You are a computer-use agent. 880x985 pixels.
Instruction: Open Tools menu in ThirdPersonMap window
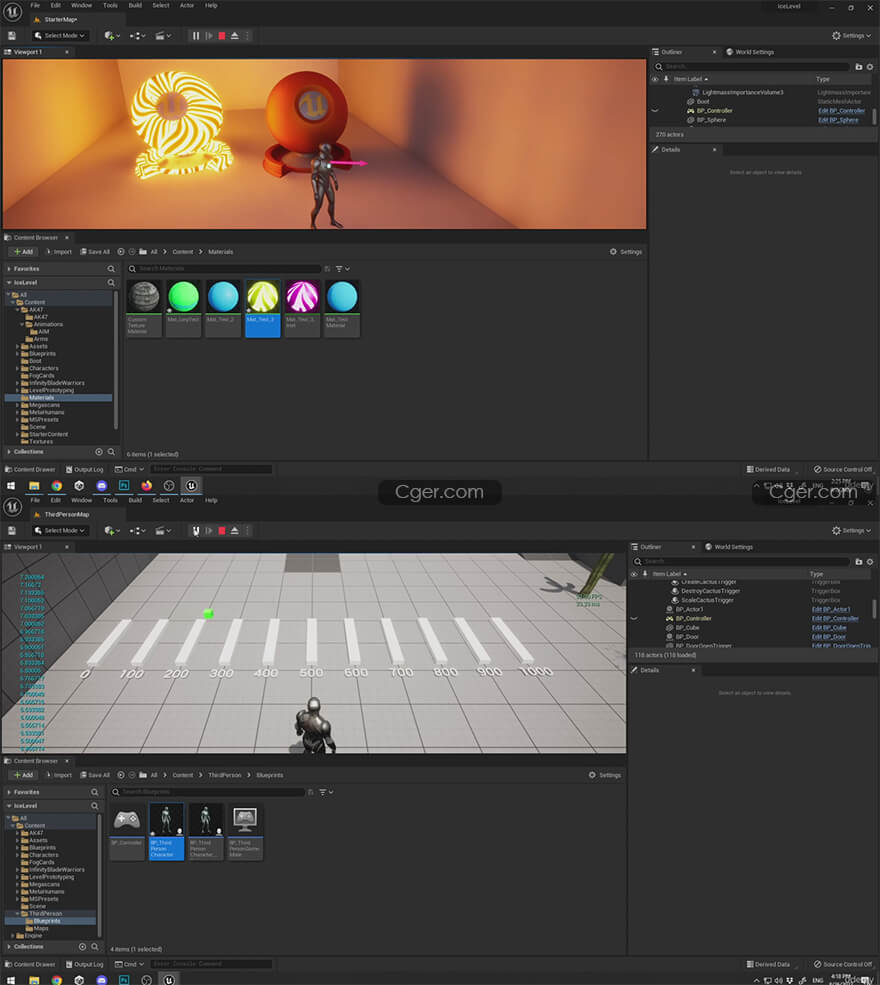click(x=110, y=501)
